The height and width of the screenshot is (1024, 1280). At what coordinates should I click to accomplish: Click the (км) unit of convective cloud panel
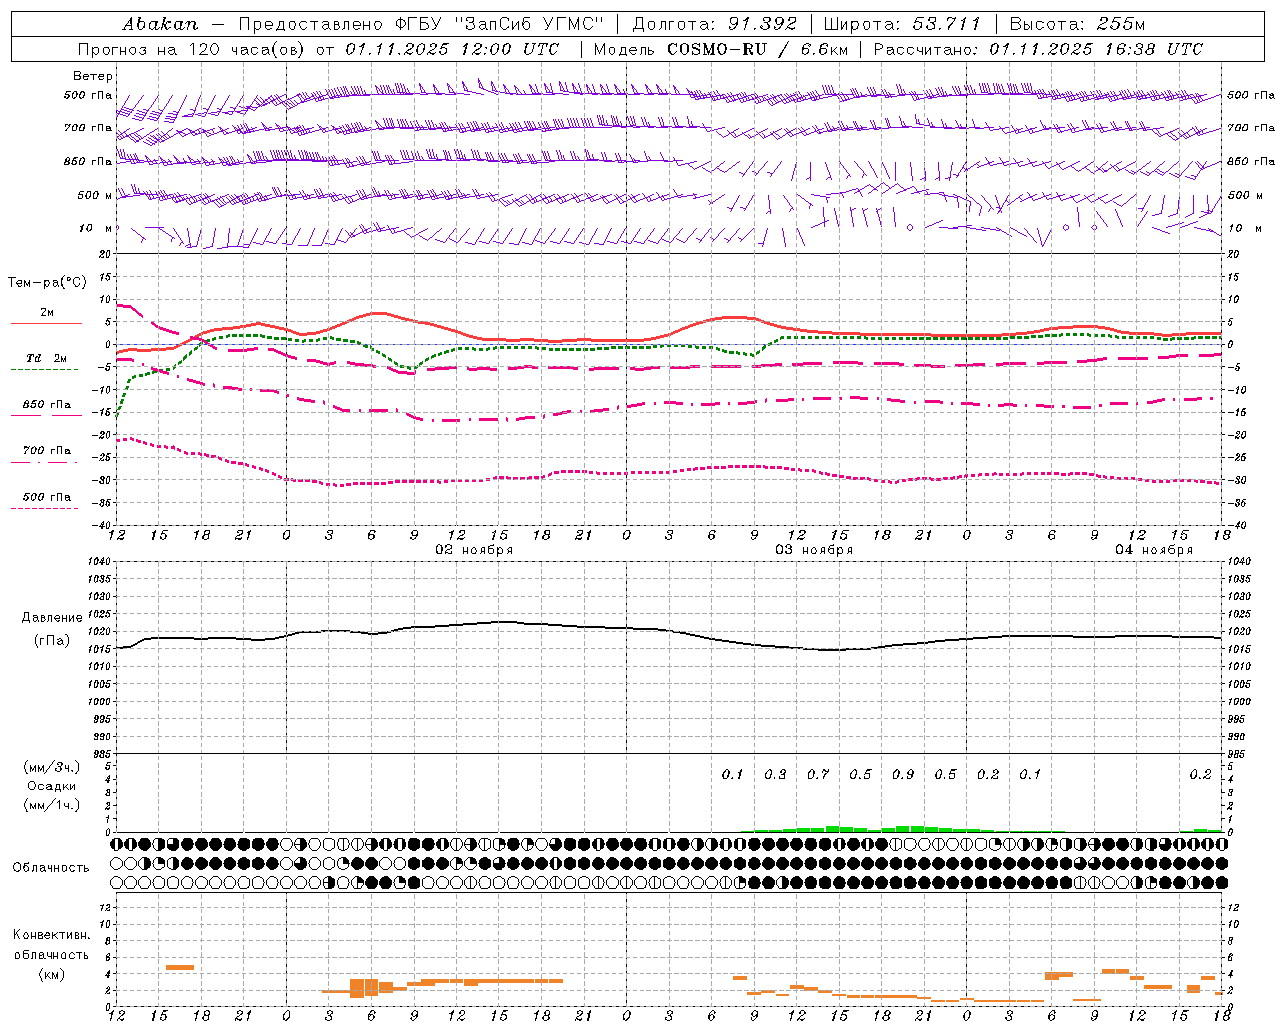51,974
